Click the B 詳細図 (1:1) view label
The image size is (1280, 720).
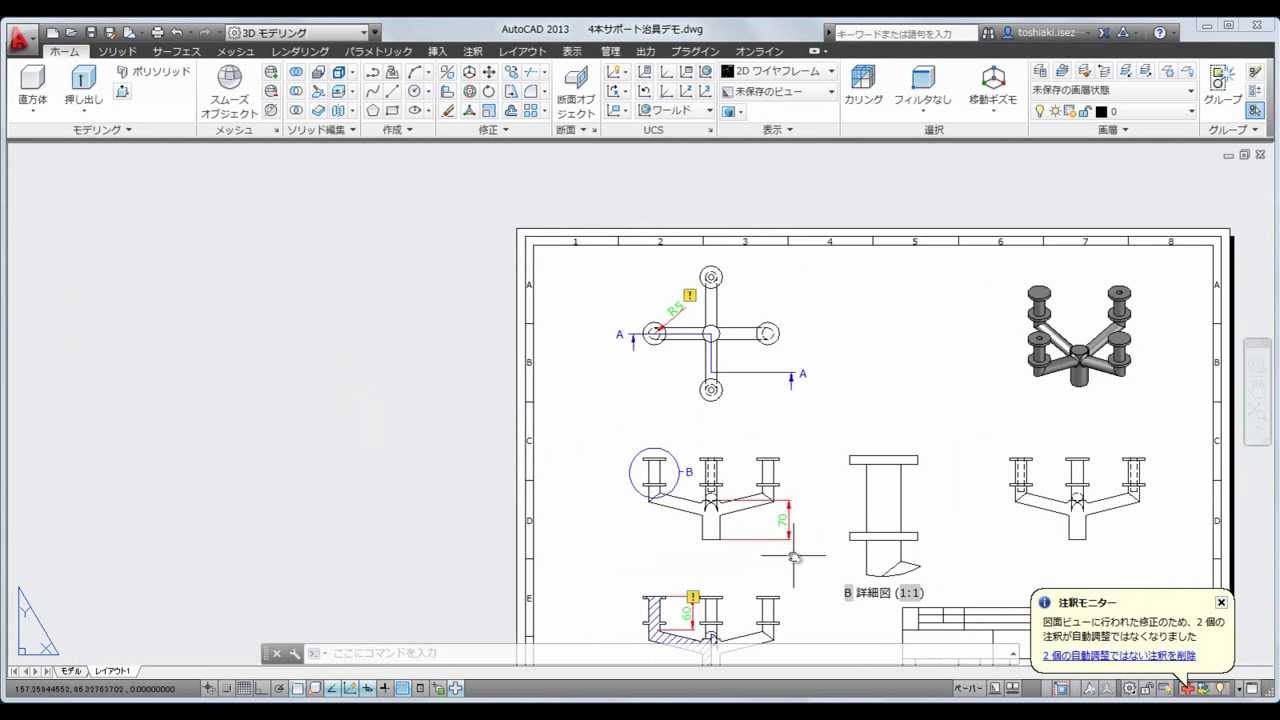pyautogui.click(x=884, y=593)
